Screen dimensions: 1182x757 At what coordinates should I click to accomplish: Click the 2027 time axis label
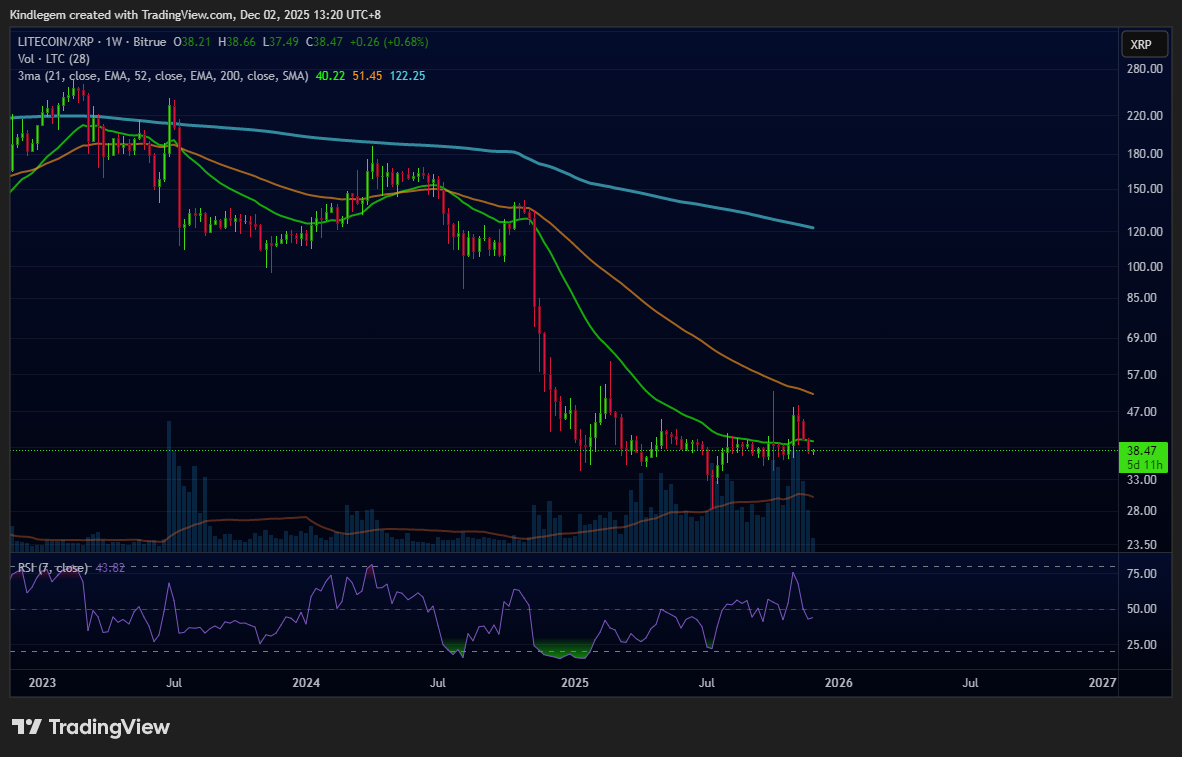1103,683
